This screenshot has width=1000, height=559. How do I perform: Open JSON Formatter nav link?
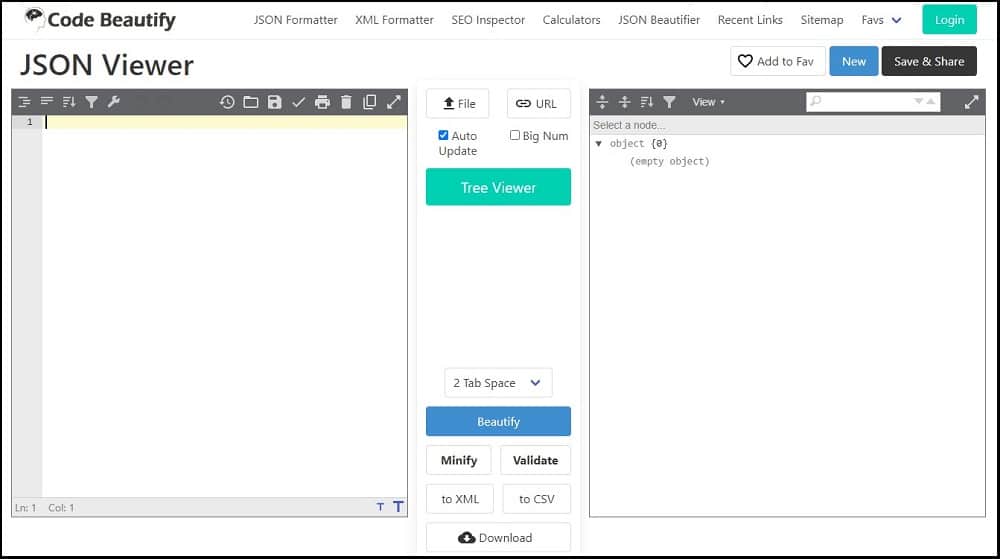pyautogui.click(x=295, y=20)
